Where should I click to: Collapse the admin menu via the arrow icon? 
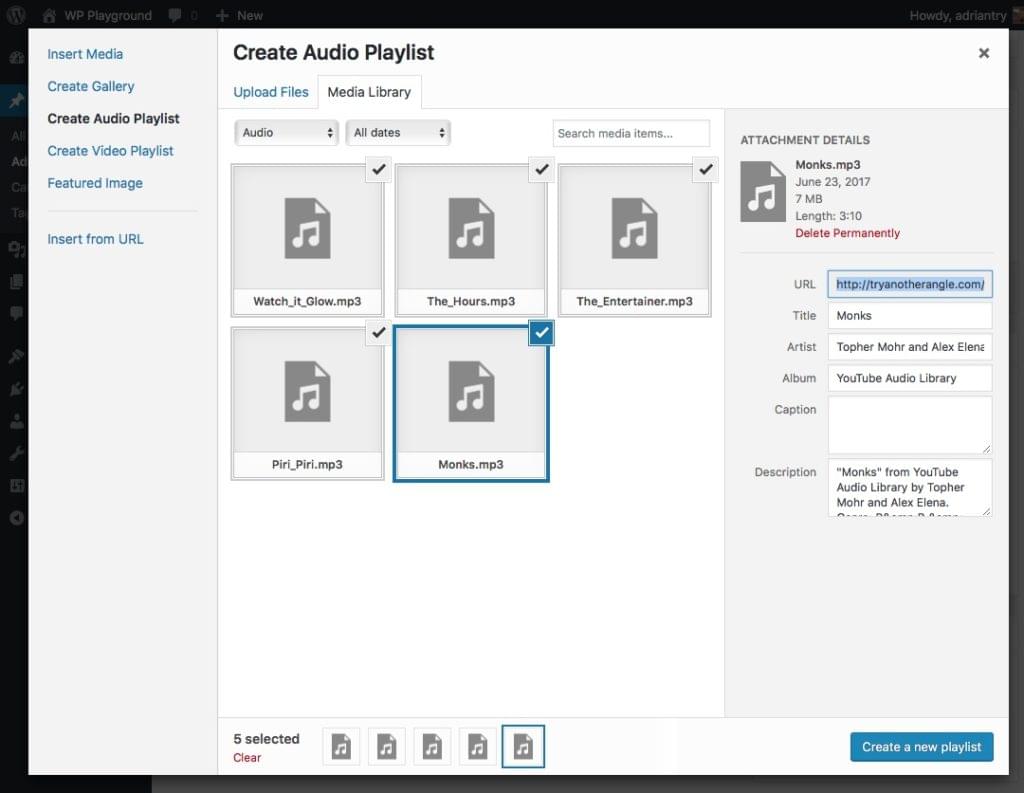15,518
